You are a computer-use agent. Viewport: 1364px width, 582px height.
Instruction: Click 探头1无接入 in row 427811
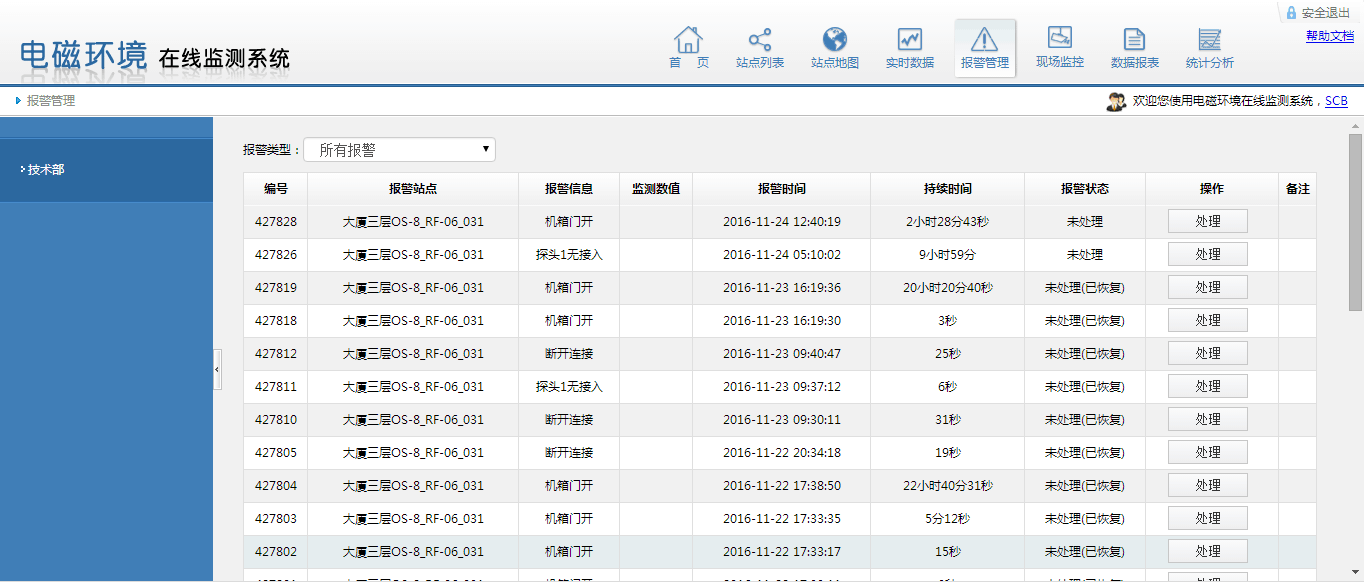click(569, 386)
